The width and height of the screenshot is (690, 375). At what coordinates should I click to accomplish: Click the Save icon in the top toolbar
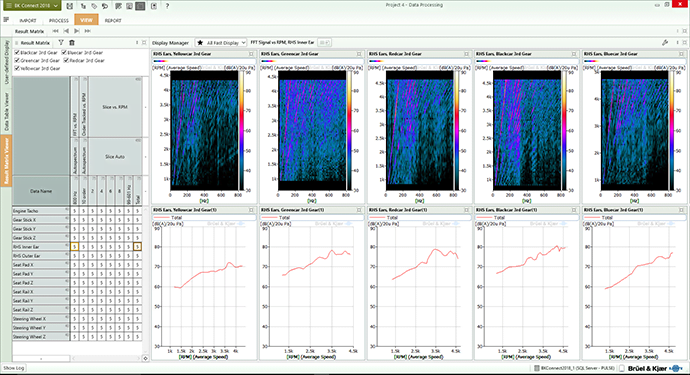click(70, 6)
